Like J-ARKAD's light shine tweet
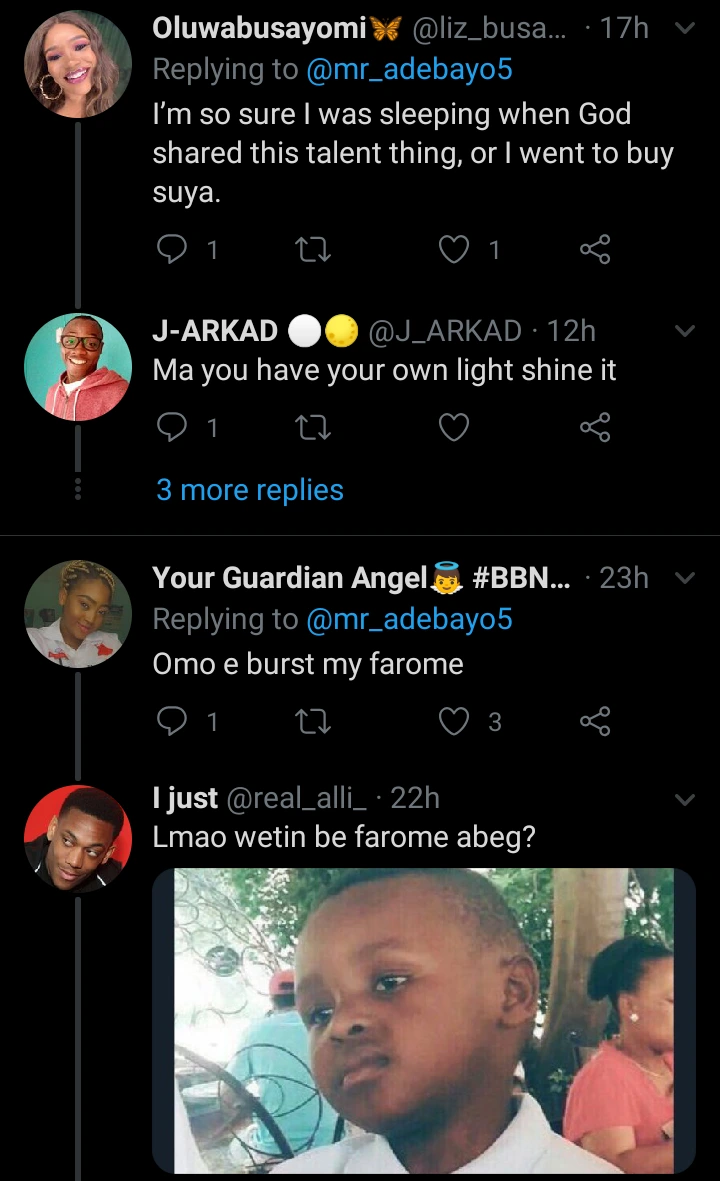This screenshot has width=720, height=1181. click(455, 428)
